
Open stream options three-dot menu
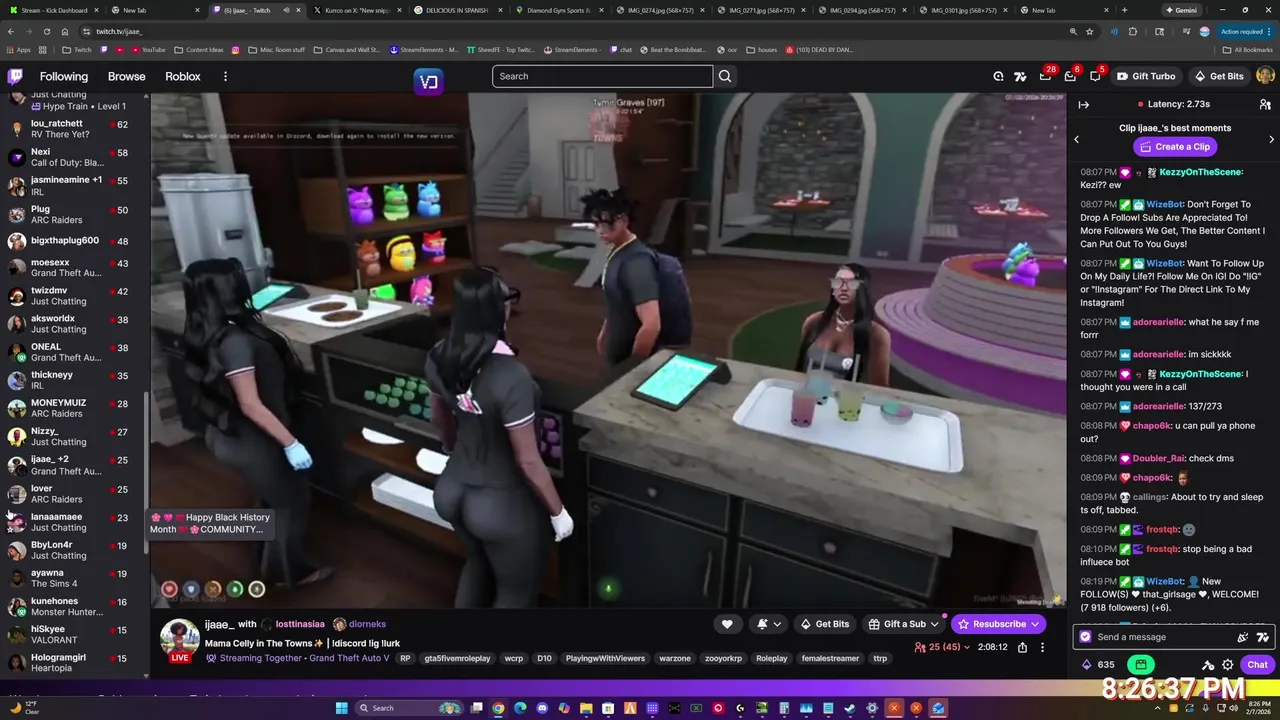[x=1042, y=647]
